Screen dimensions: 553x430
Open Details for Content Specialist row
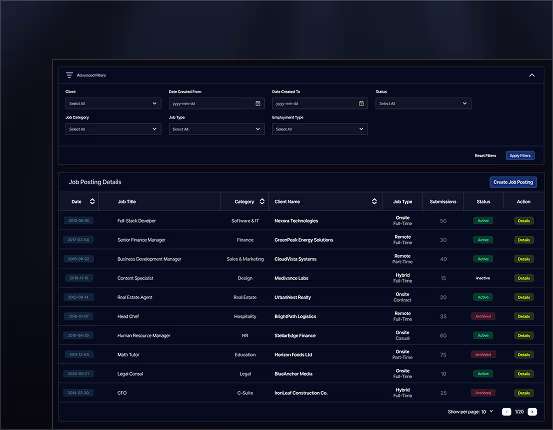(524, 278)
